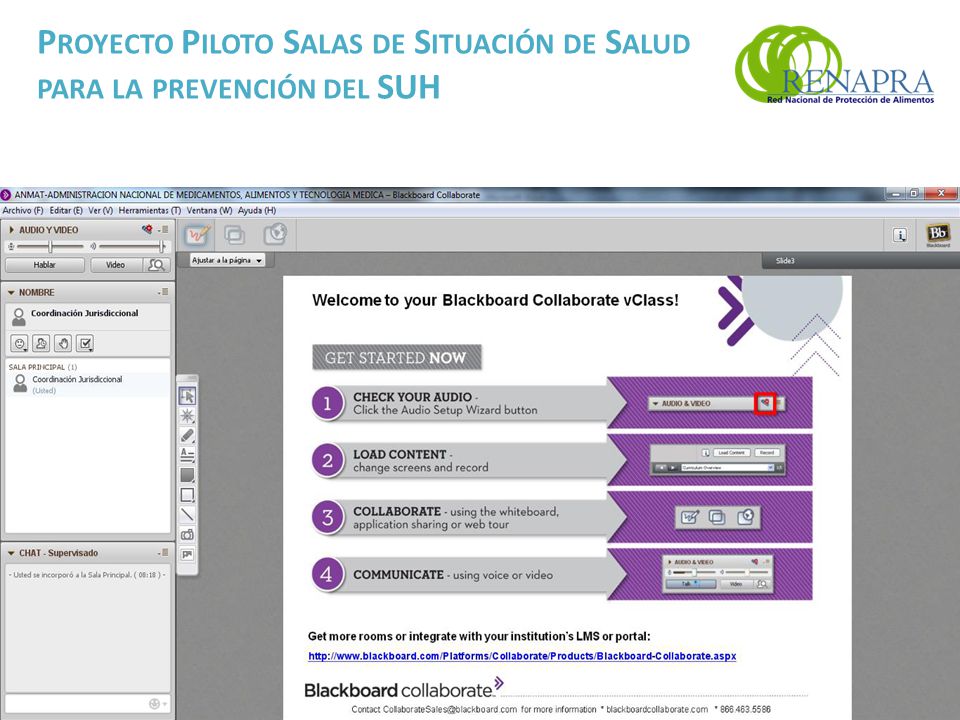Select the empty rectangle shape tool
The image size is (960, 720).
(187, 495)
